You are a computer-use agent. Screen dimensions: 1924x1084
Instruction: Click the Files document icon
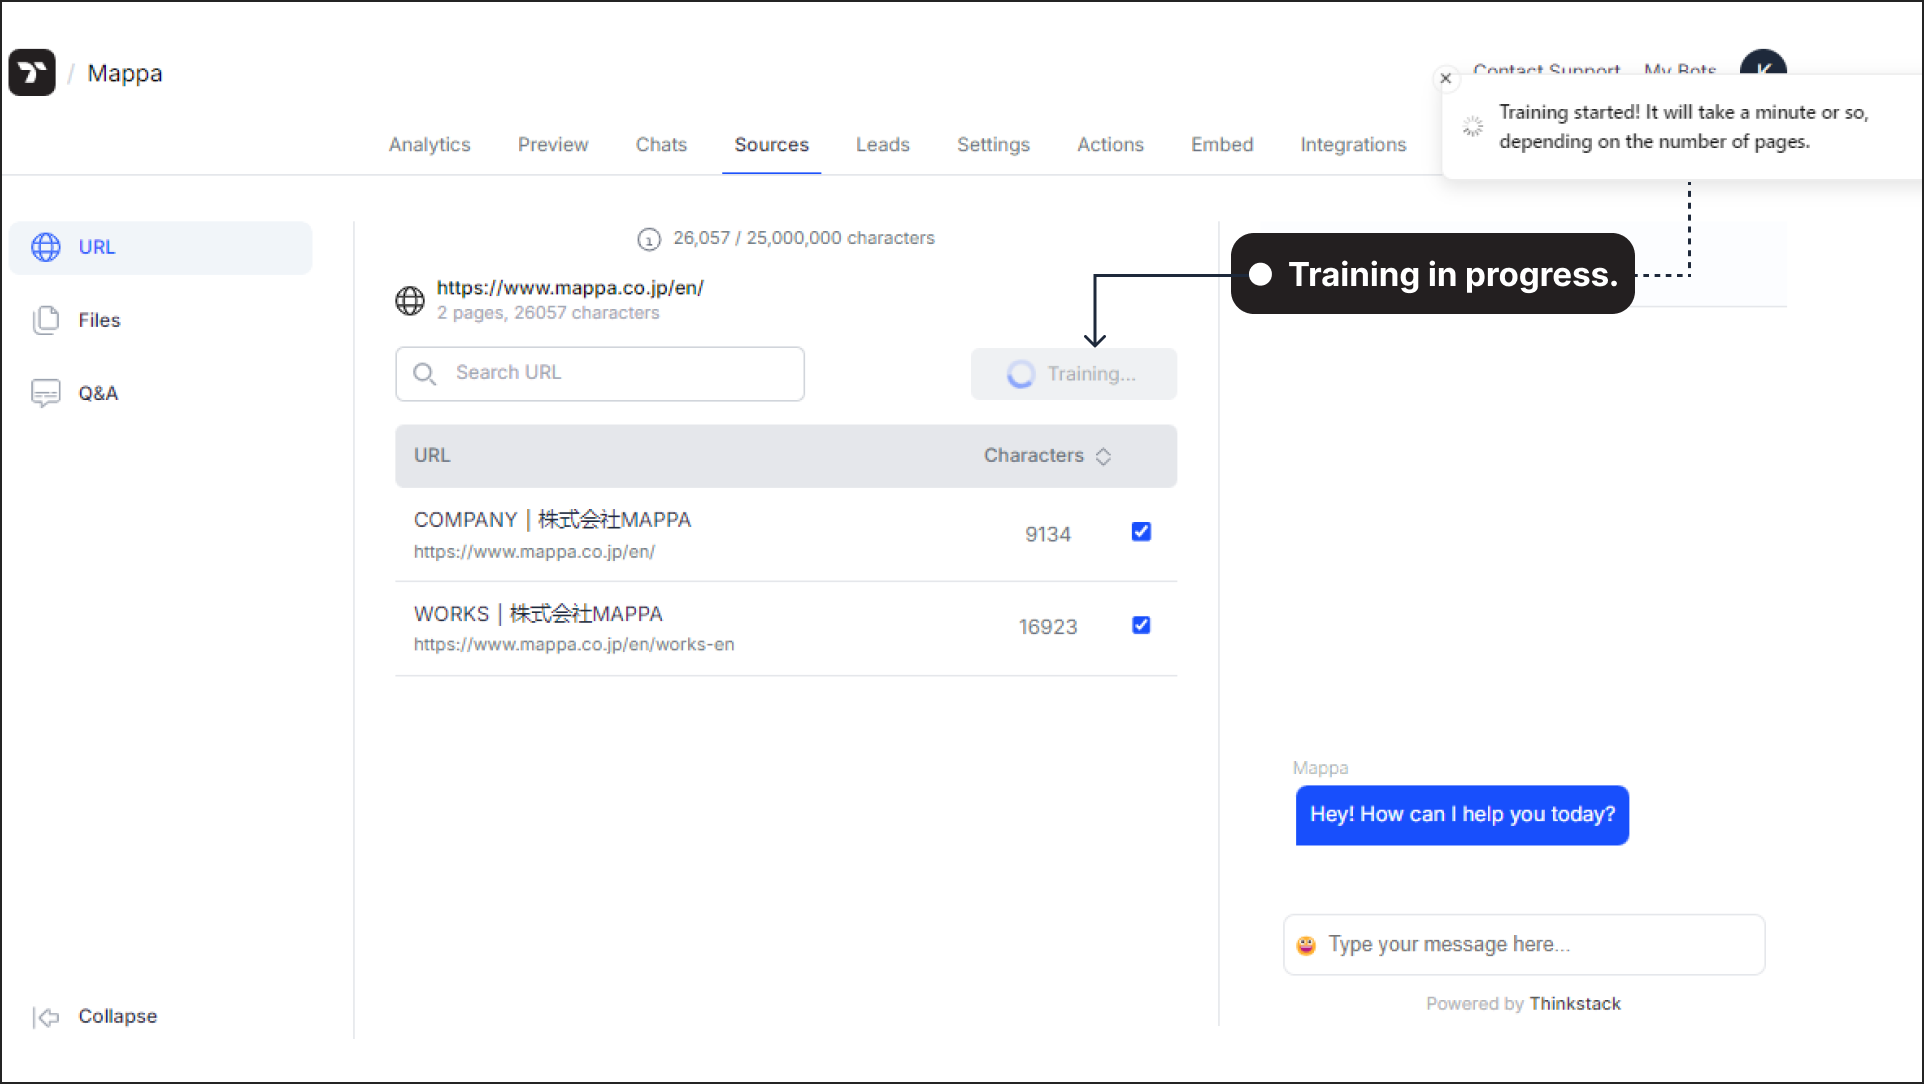[46, 320]
